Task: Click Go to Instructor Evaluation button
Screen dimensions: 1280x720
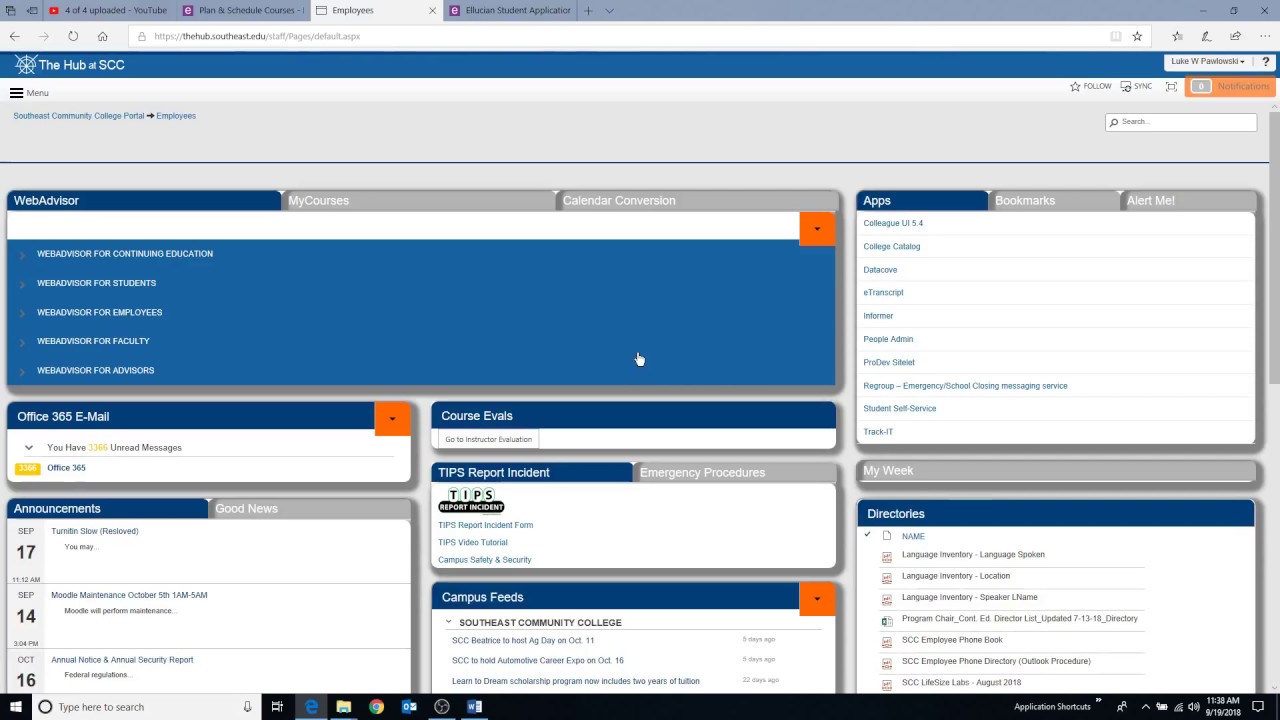Action: click(x=488, y=439)
